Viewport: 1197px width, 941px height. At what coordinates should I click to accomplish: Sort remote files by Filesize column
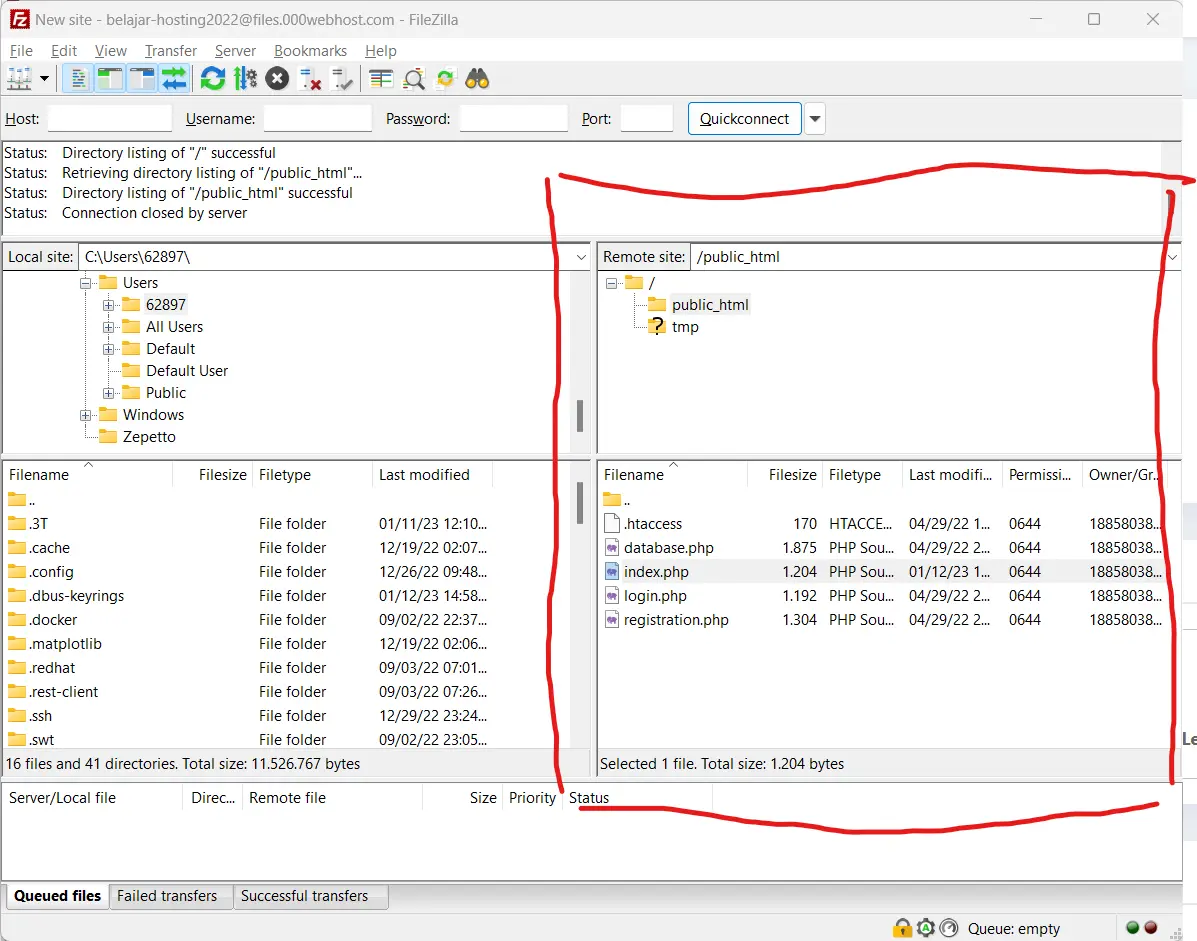click(x=784, y=475)
